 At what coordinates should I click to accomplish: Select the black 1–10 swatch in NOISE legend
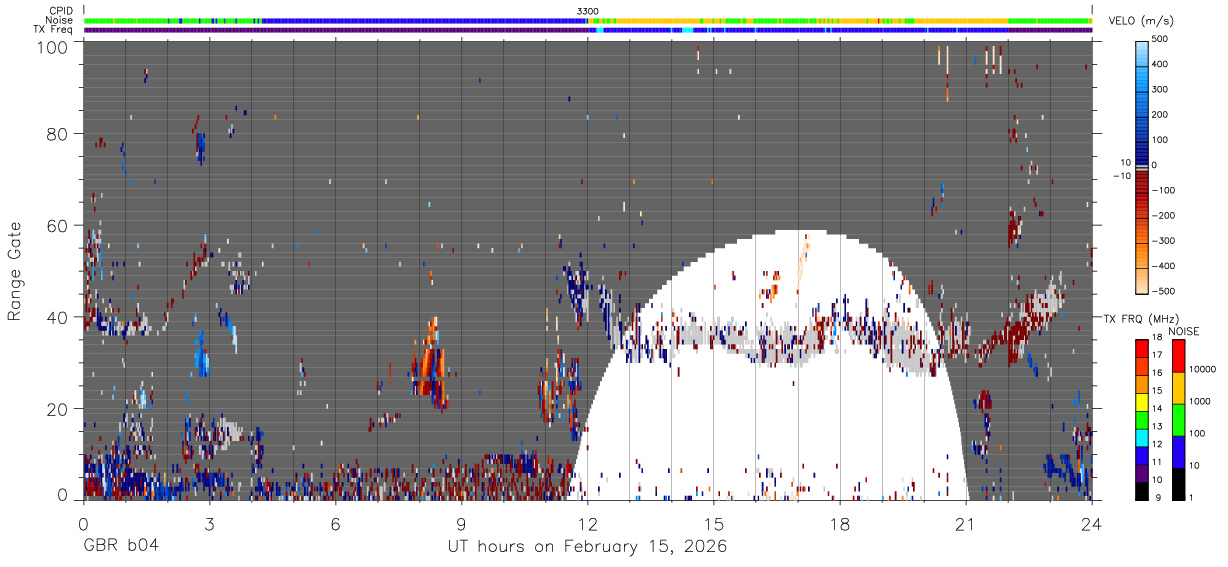tap(1178, 483)
